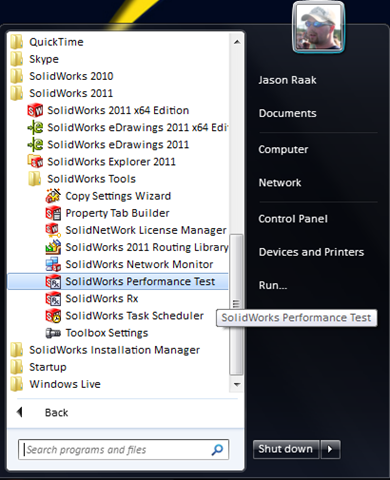This screenshot has width=390, height=480.
Task: Run SolidWorks Performance Test icon
Action: click(x=53, y=282)
